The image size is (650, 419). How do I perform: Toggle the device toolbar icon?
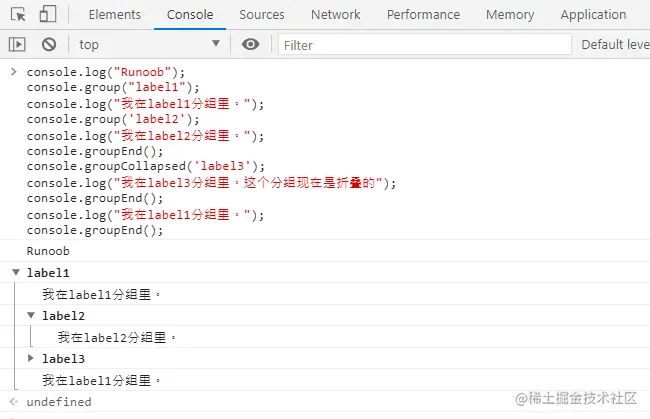[x=48, y=15]
